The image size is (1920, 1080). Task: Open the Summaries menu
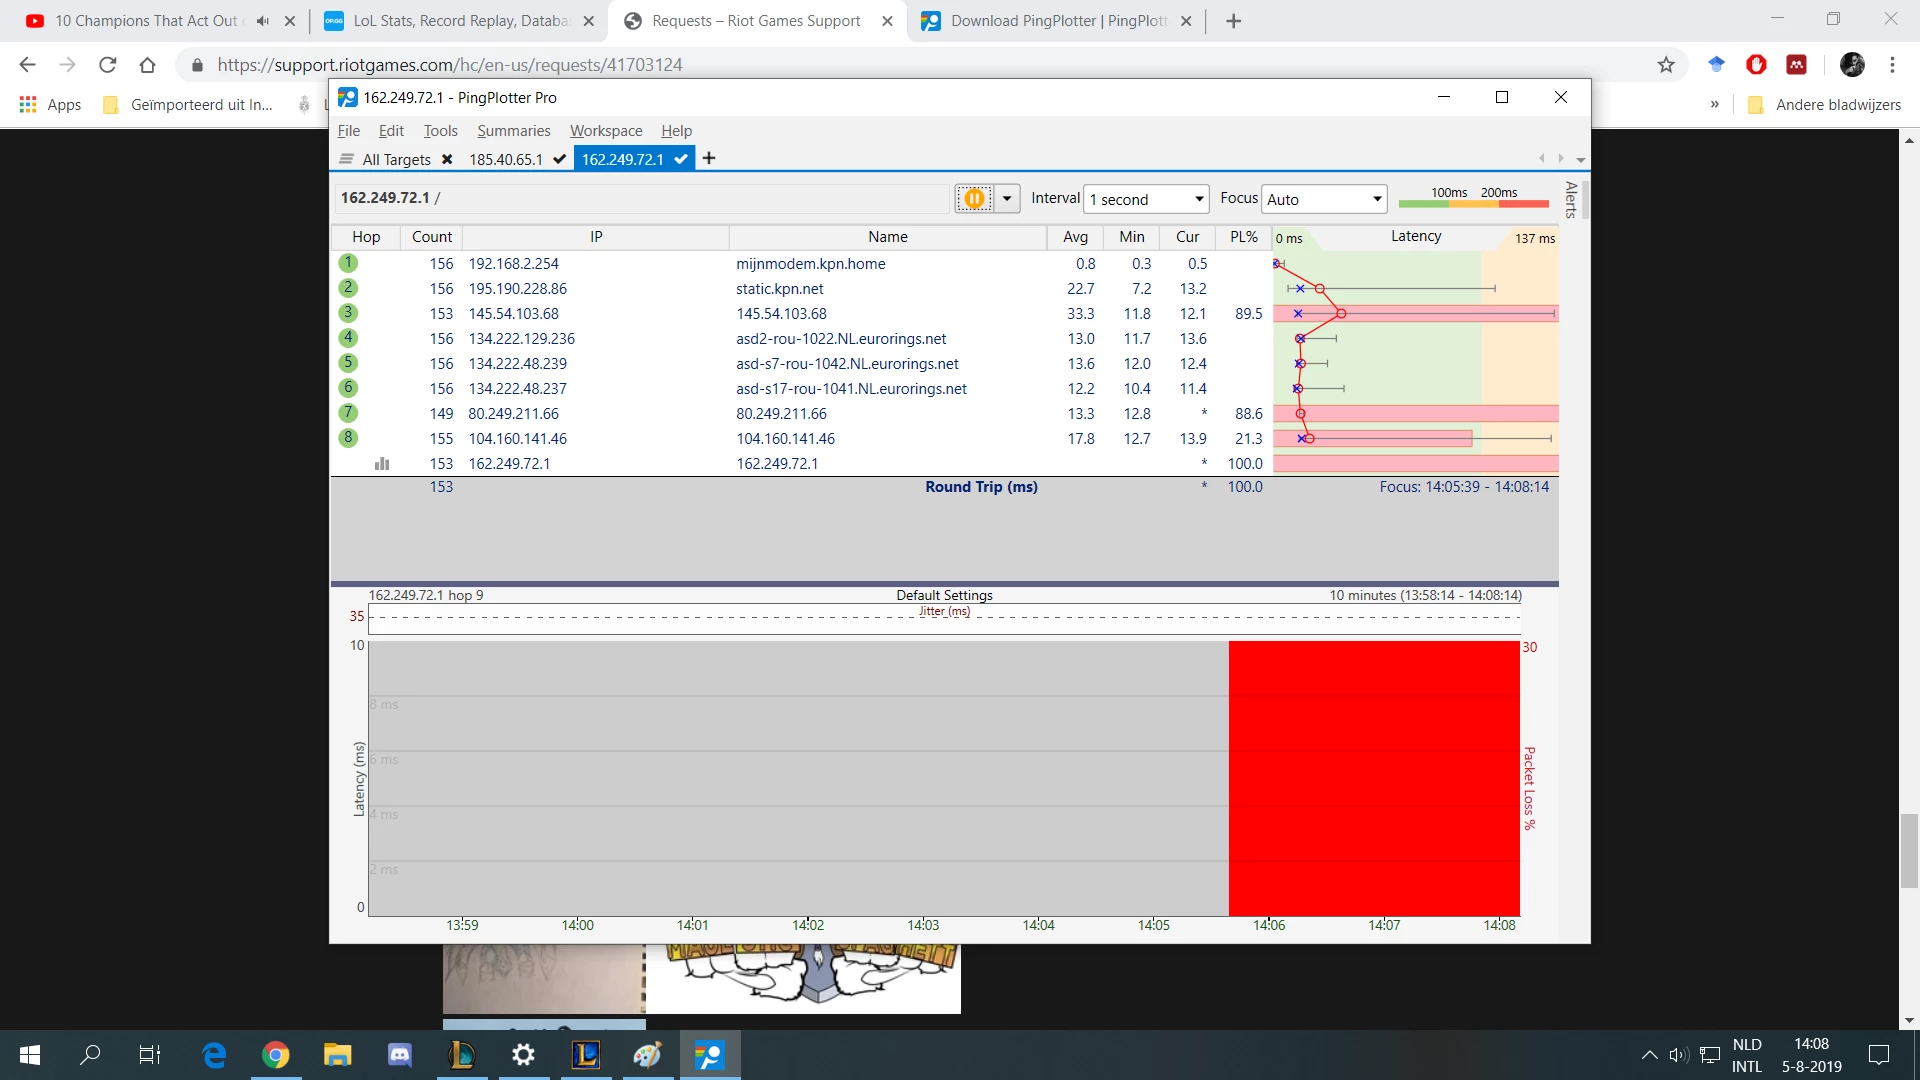click(513, 131)
